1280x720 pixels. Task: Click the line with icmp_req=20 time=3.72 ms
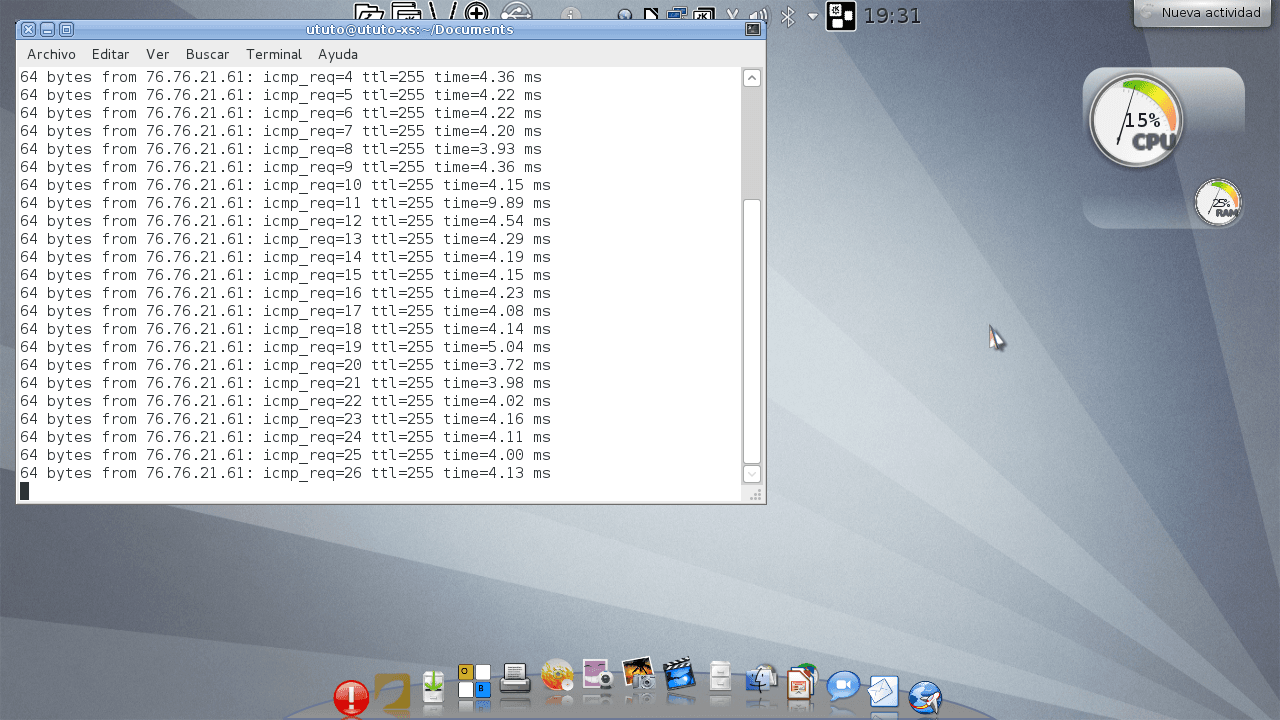(x=285, y=365)
